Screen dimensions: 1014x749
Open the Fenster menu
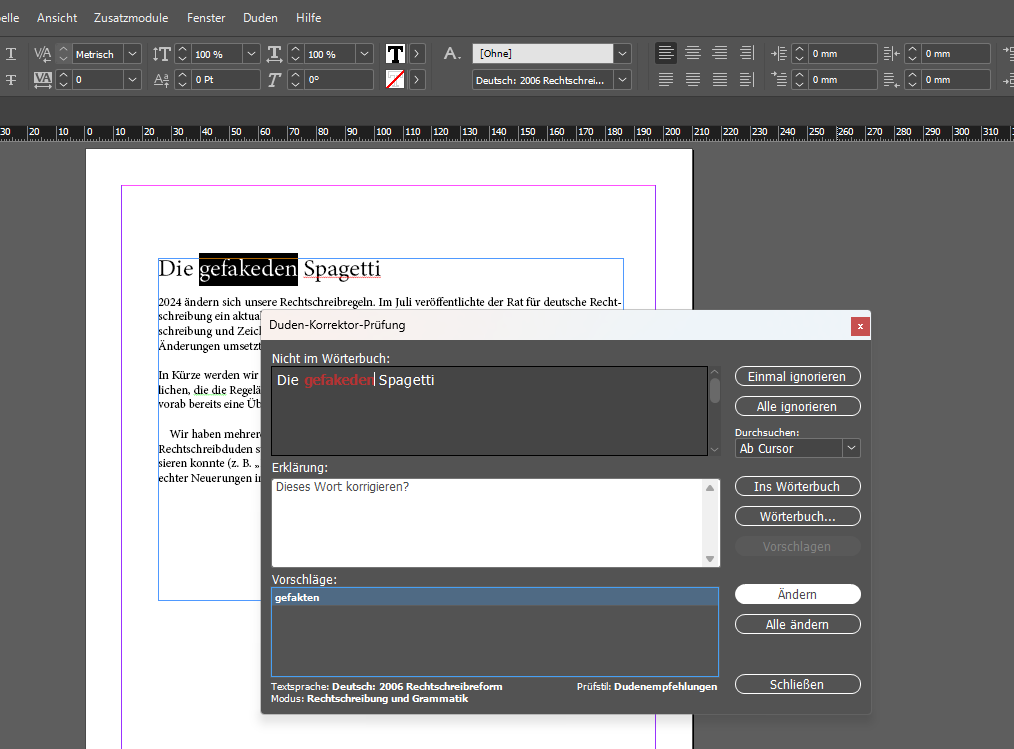coord(206,18)
